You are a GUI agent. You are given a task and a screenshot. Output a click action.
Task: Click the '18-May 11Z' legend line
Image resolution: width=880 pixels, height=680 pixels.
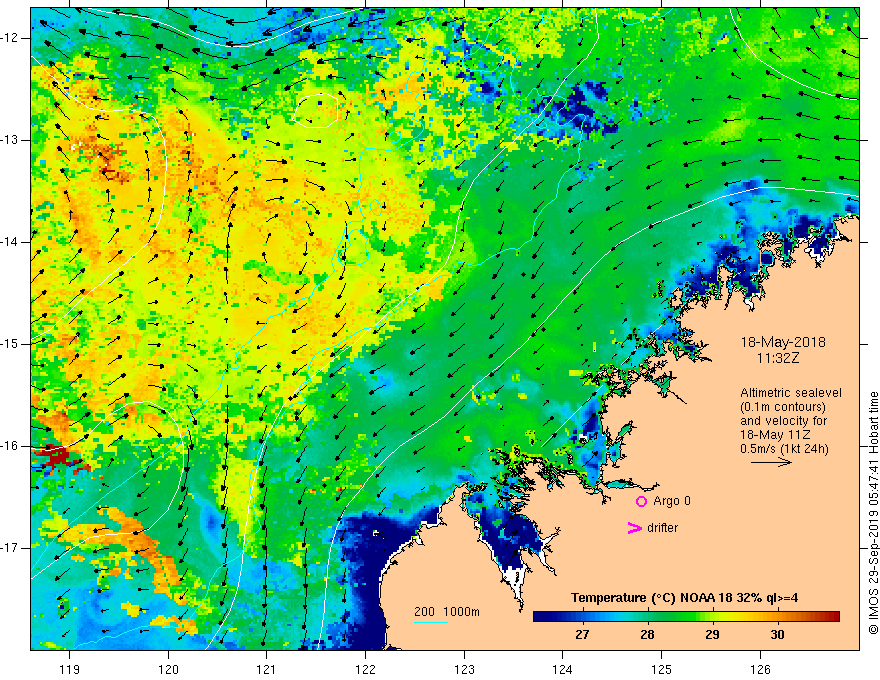tap(775, 435)
